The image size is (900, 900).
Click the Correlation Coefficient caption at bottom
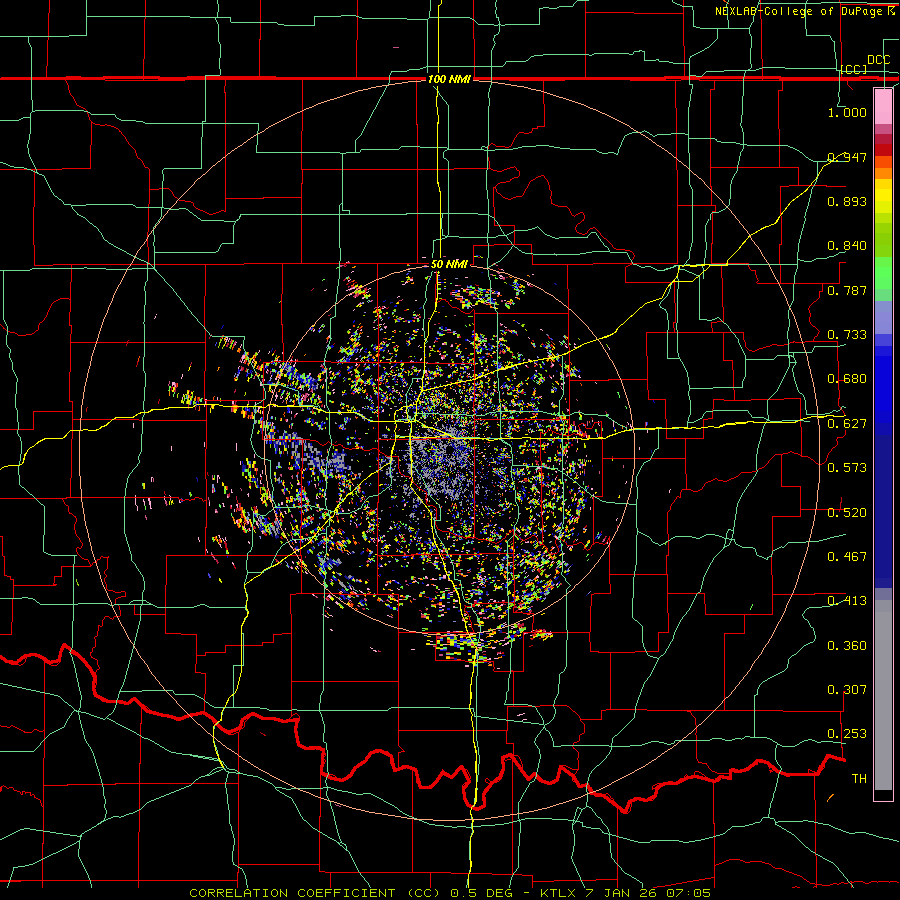pyautogui.click(x=450, y=893)
